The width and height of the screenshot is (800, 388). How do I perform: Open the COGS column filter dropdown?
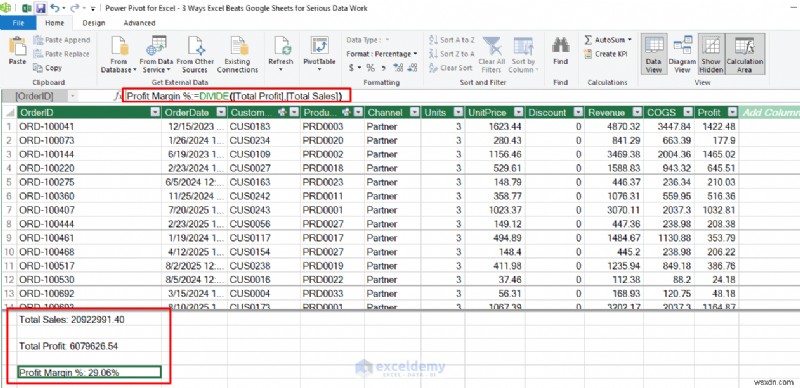point(688,113)
